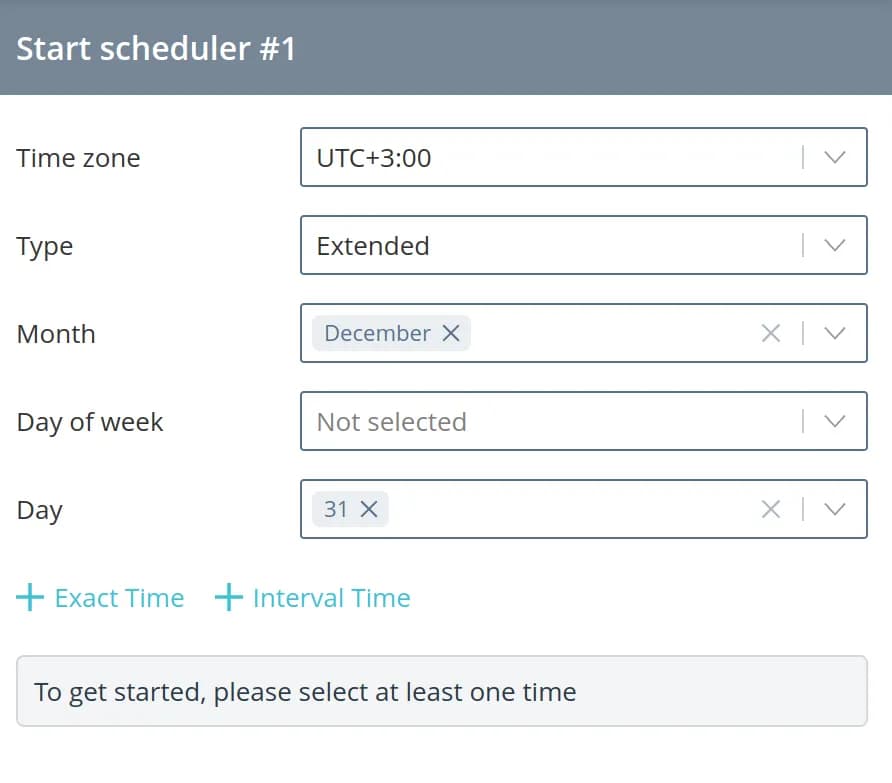
Task: Click the select at least one time message
Action: coord(305,691)
